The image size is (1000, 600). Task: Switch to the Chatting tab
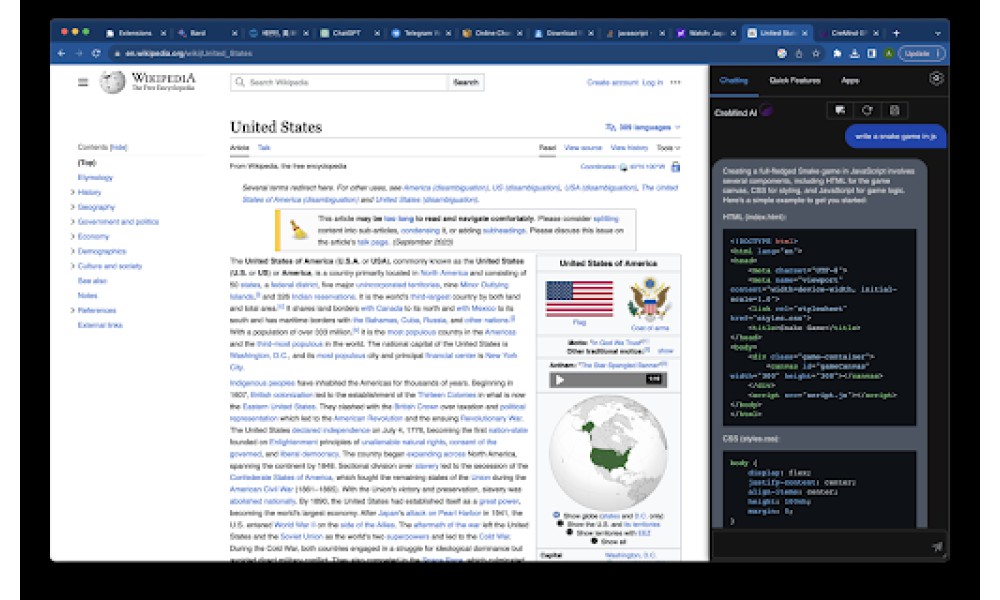point(733,80)
